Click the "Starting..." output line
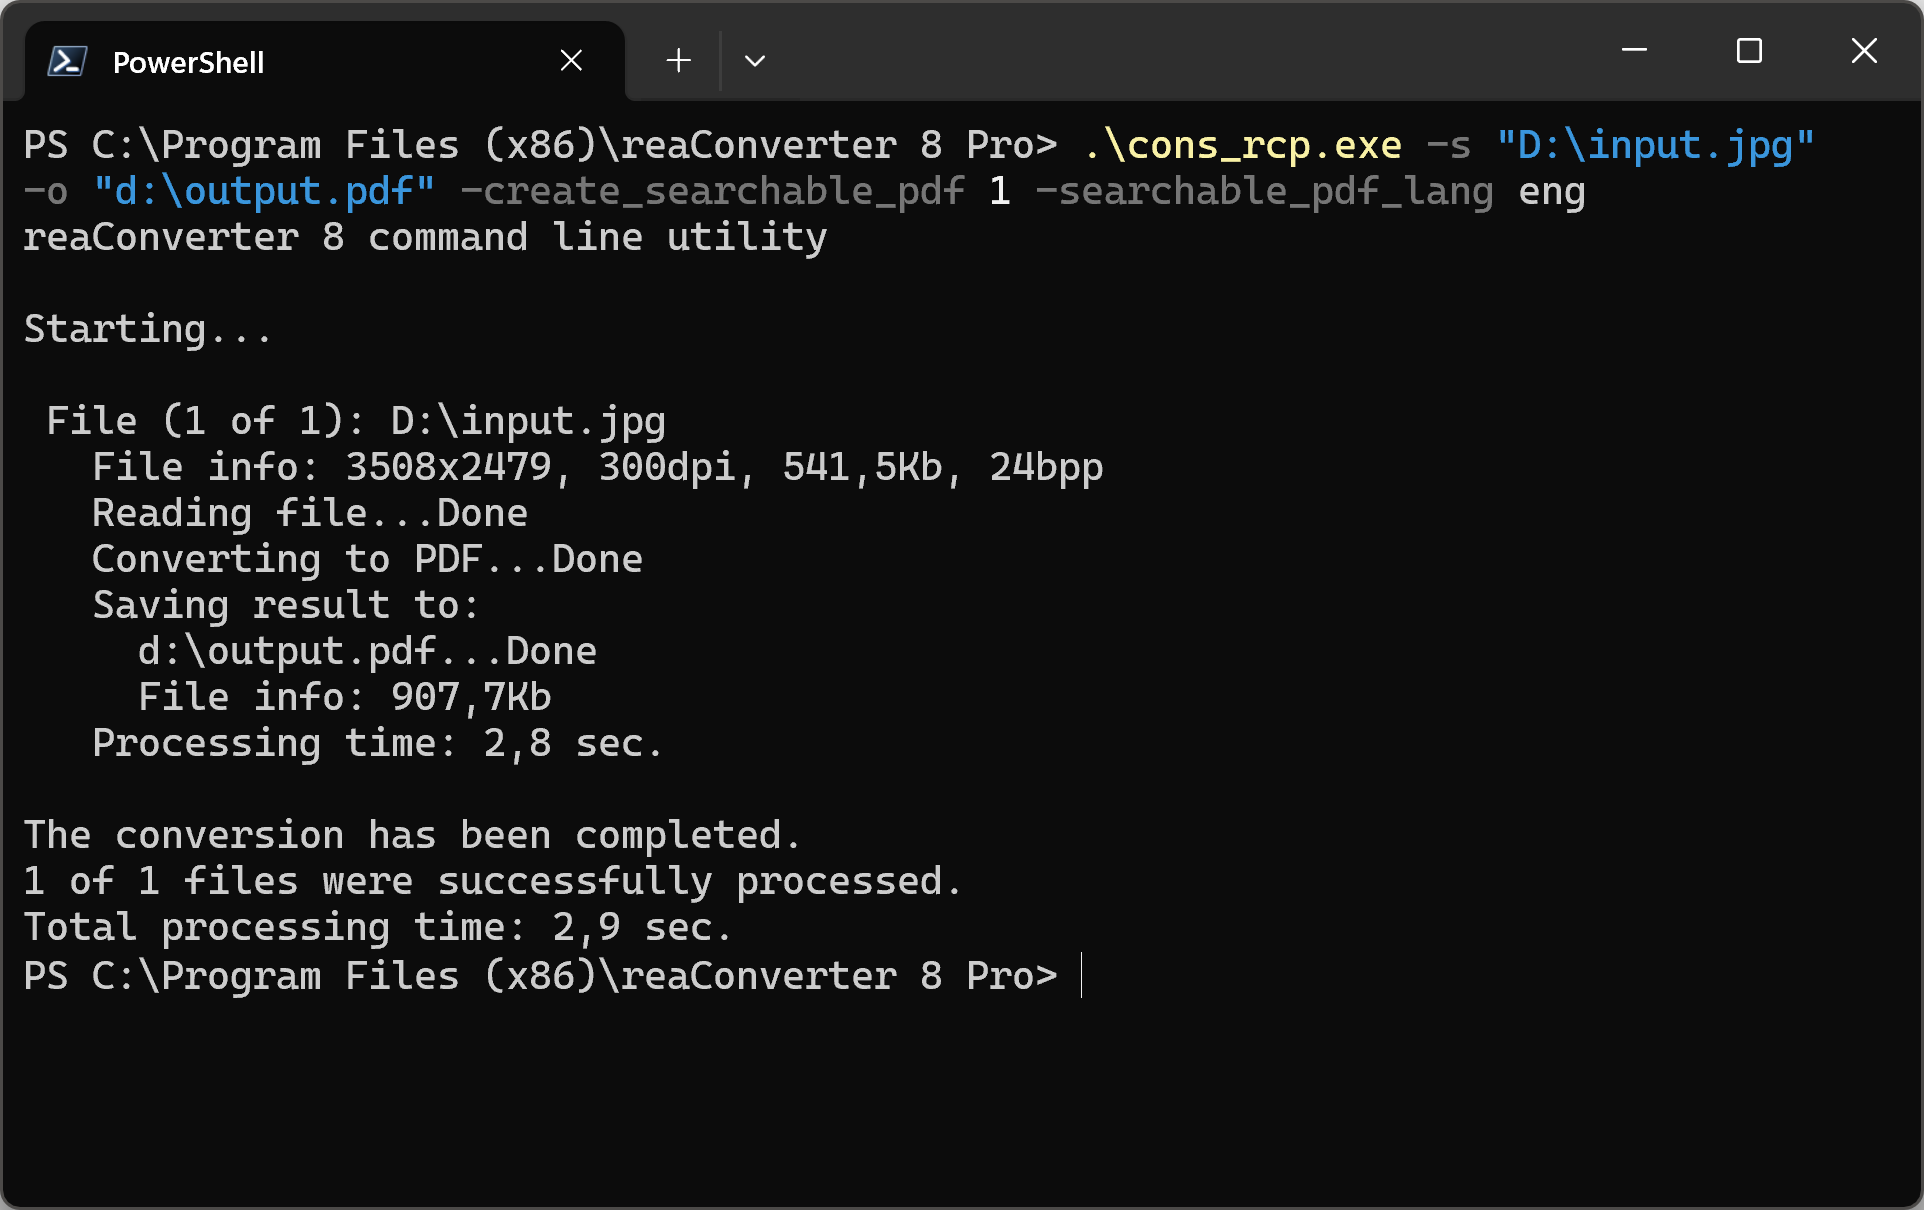 (x=147, y=330)
